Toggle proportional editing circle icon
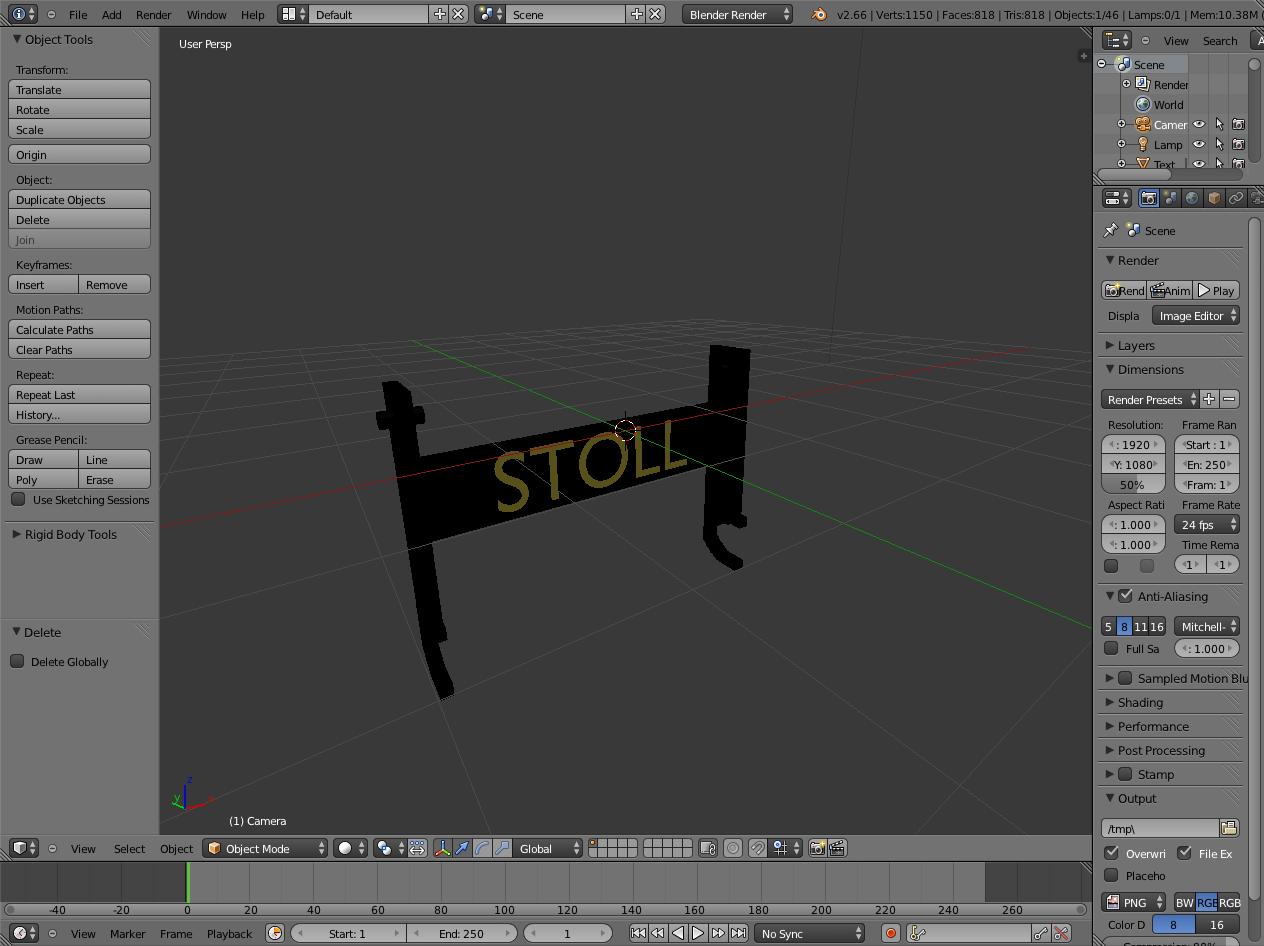 tap(733, 848)
